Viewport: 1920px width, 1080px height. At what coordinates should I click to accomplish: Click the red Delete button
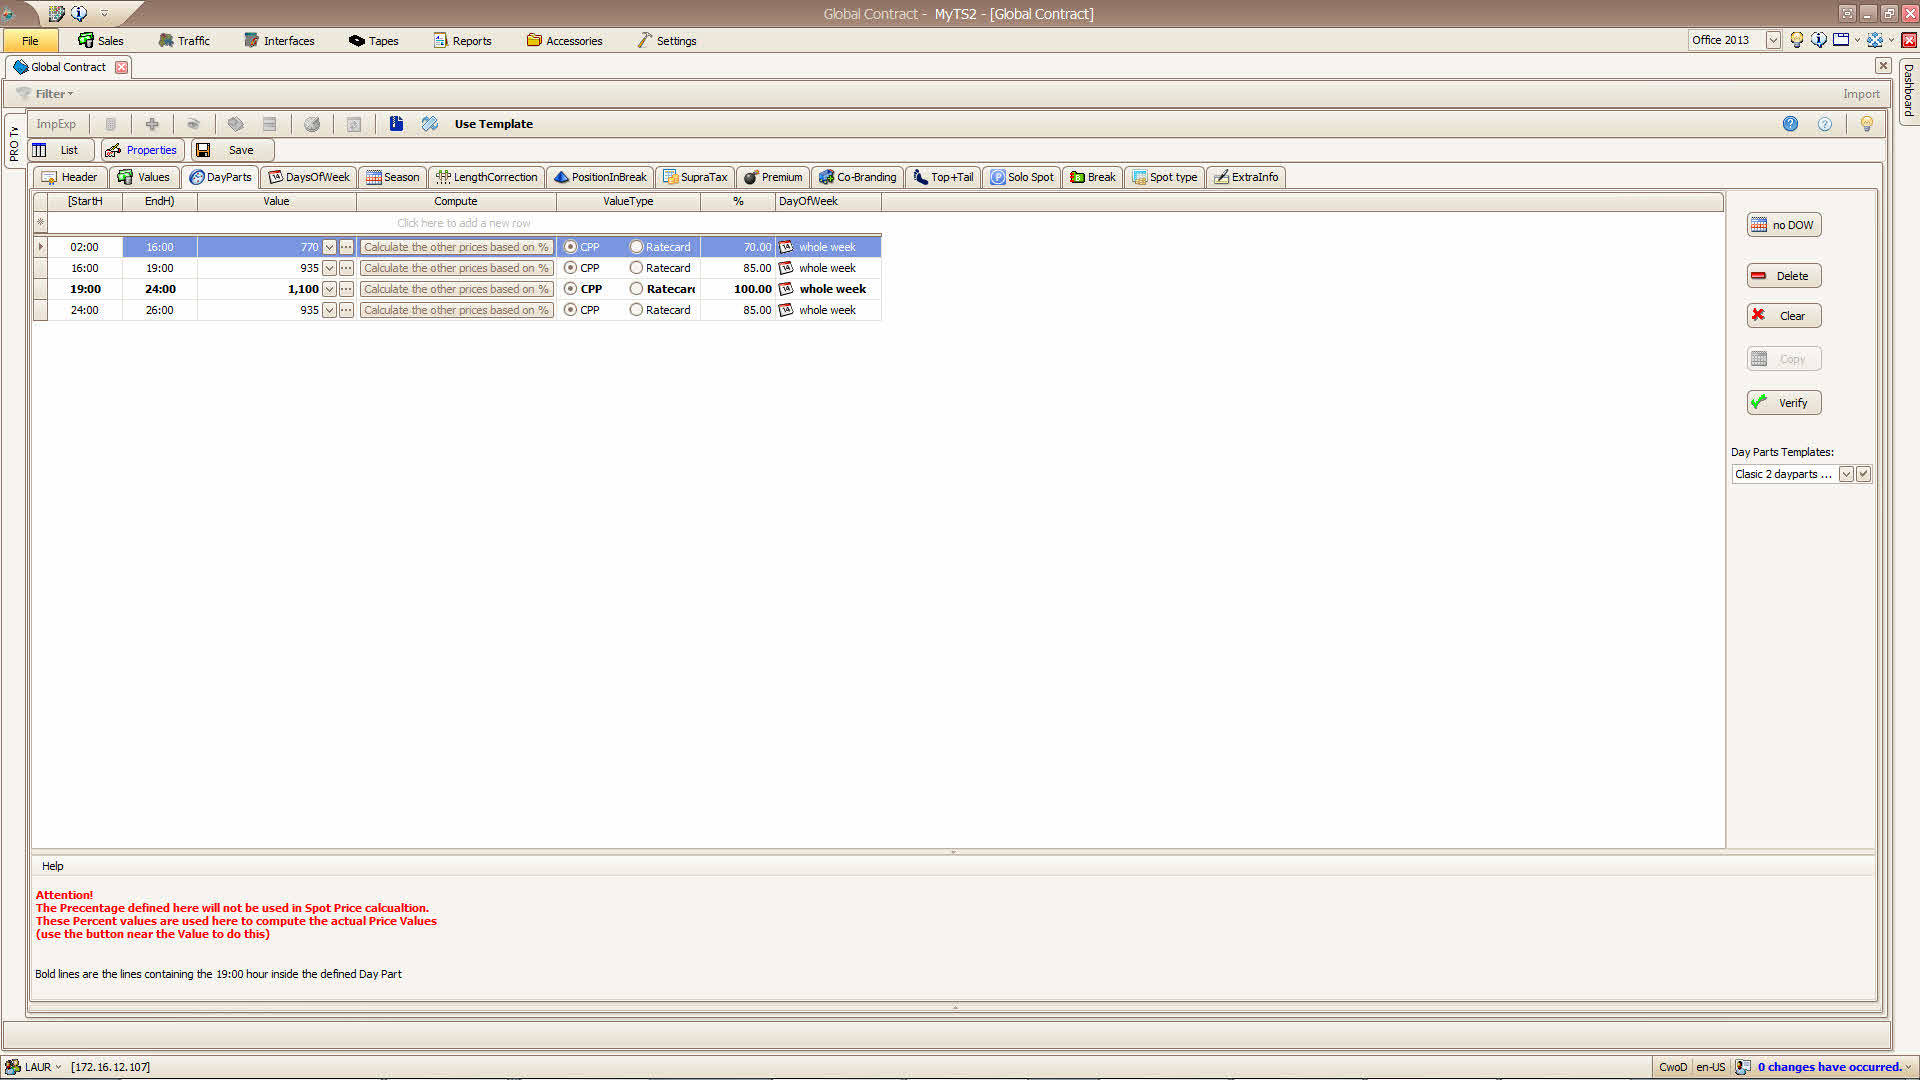pyautogui.click(x=1784, y=276)
